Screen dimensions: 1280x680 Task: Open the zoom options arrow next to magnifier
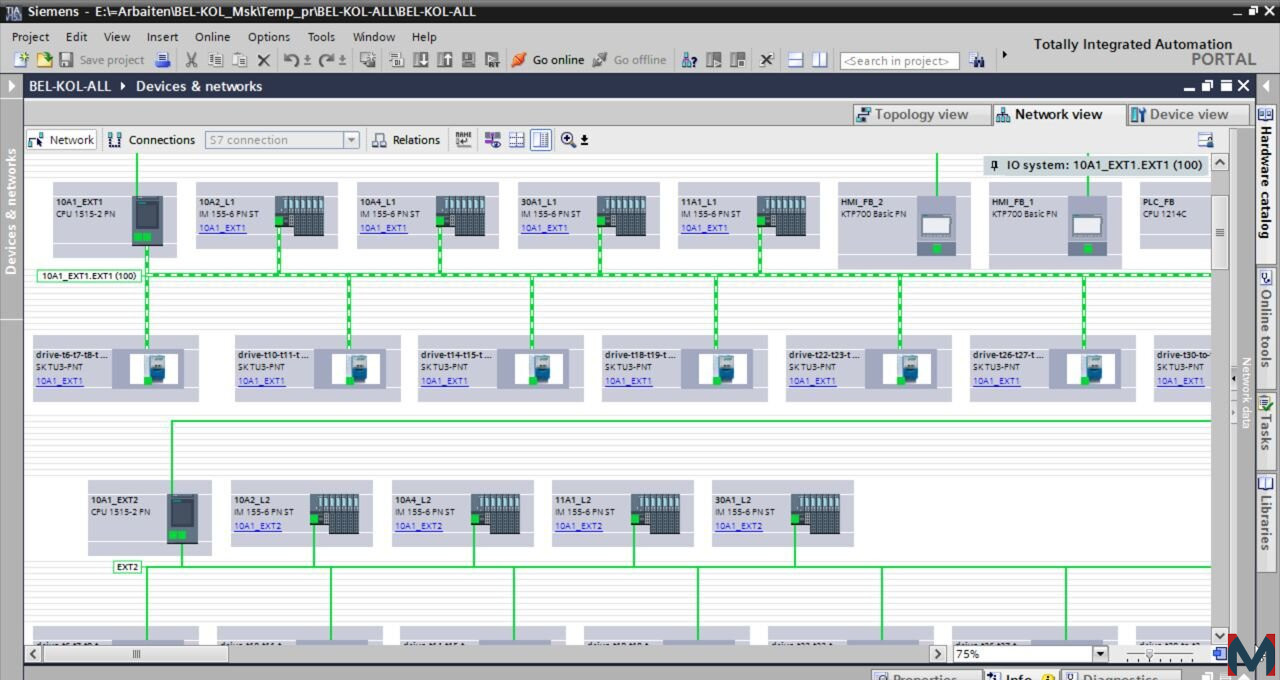(x=584, y=140)
